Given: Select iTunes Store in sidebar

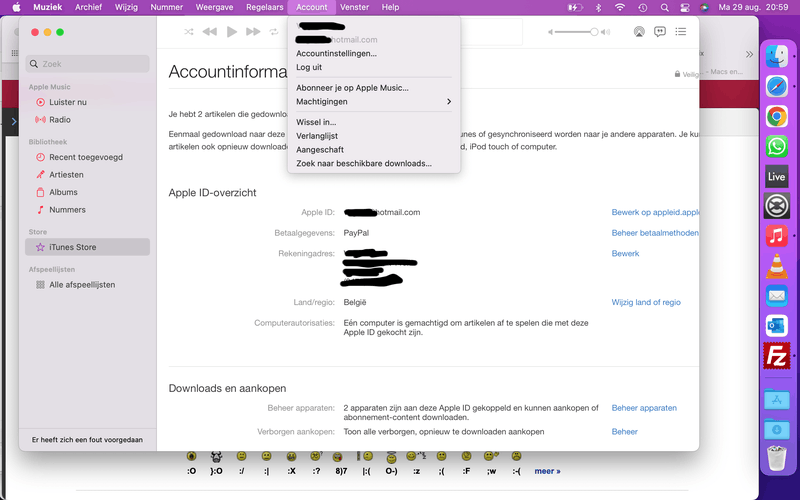Looking at the screenshot, I should [x=87, y=247].
